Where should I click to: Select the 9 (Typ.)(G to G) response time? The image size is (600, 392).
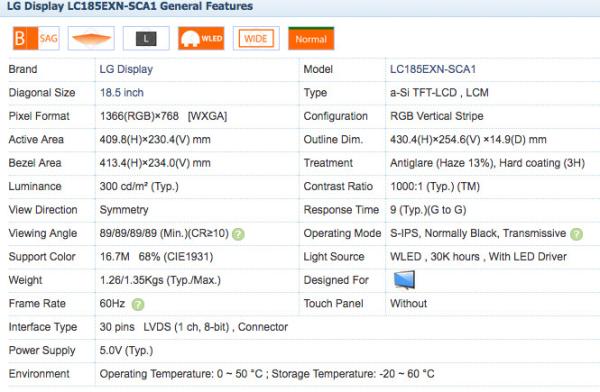[428, 210]
